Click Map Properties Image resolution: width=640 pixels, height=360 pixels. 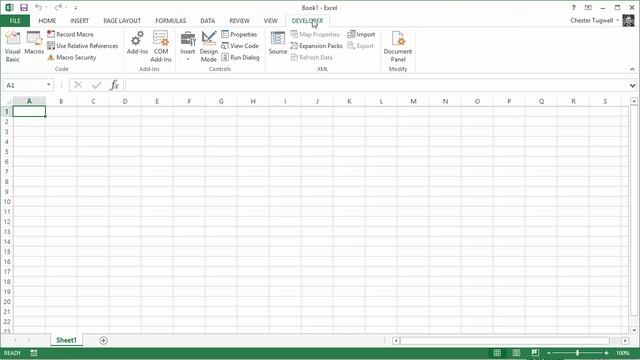(x=315, y=34)
